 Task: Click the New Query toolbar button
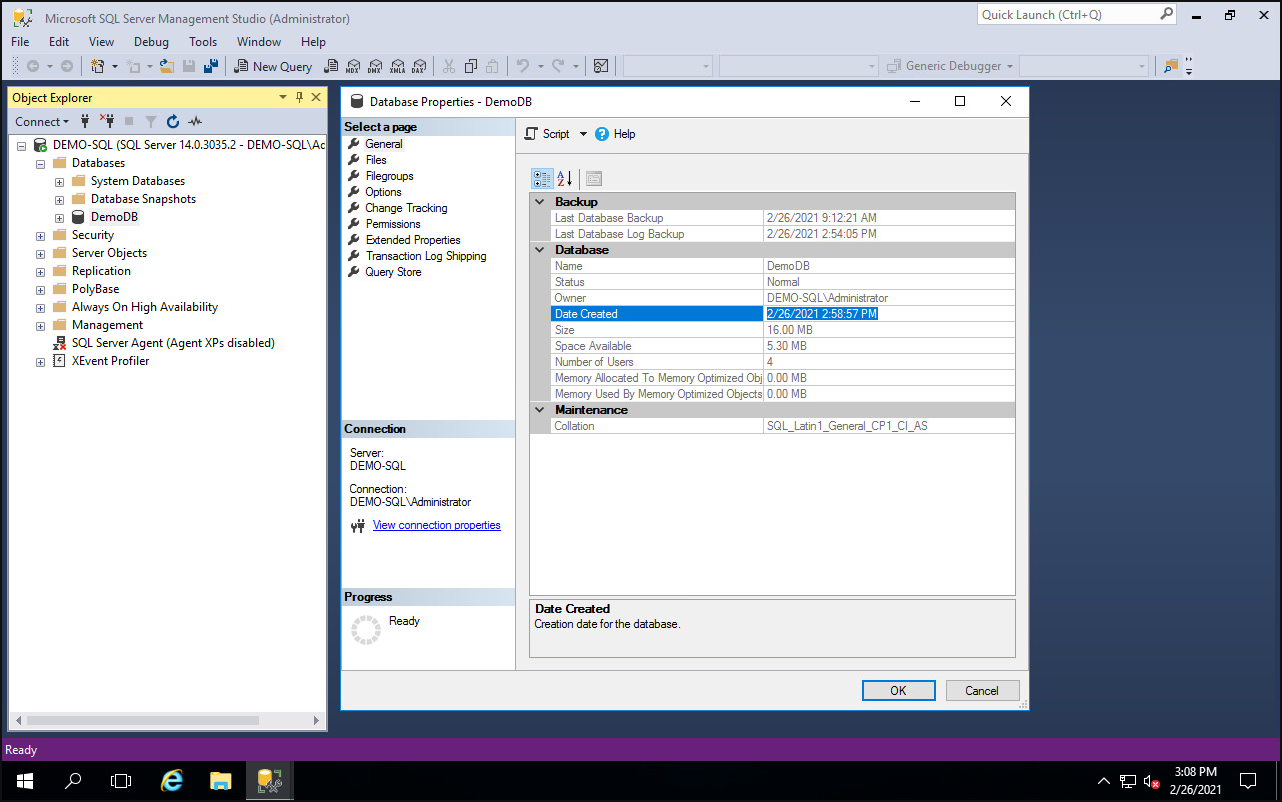[x=273, y=66]
